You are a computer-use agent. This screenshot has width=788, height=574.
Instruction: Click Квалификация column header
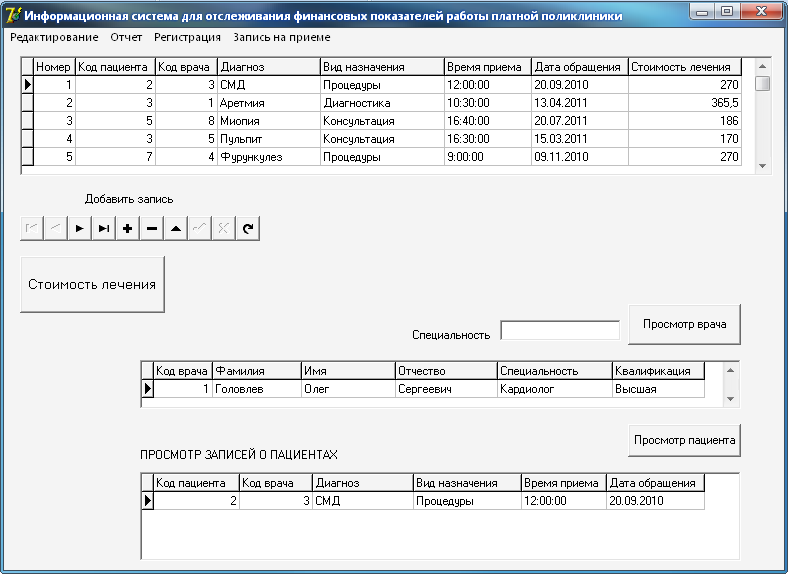click(x=658, y=371)
